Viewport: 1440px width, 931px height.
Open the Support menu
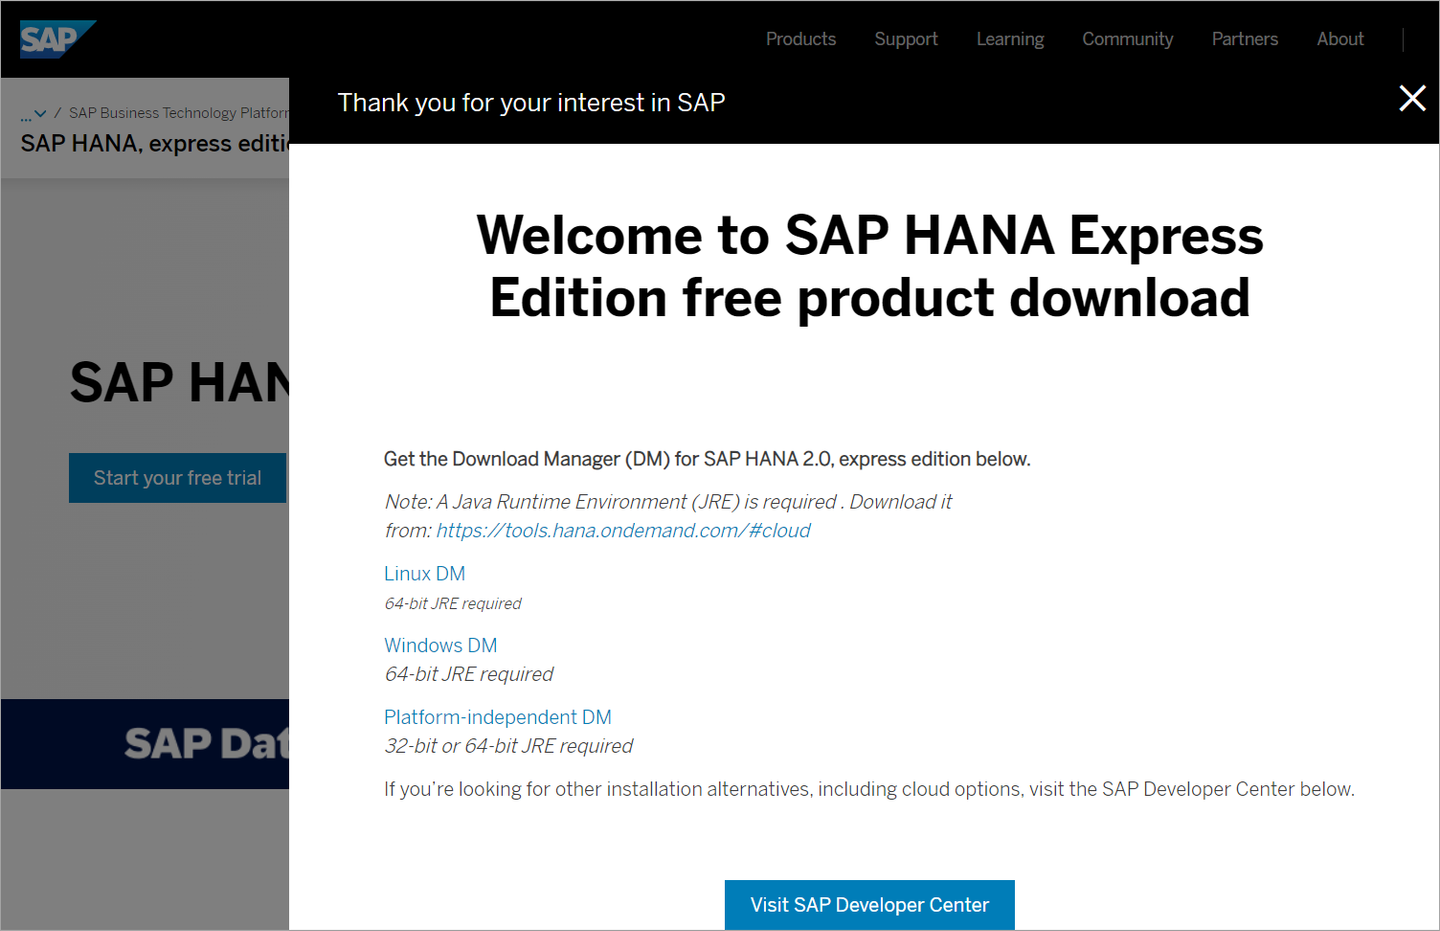click(906, 39)
